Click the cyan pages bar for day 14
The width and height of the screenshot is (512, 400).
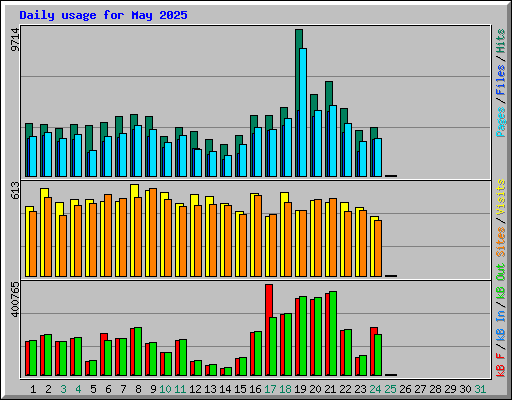coord(228,166)
